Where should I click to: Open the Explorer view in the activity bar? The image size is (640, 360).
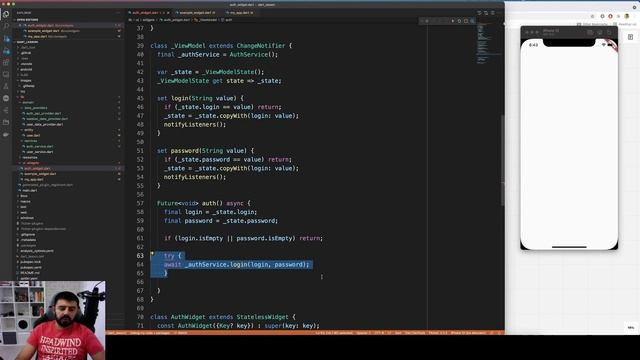pyautogui.click(x=6, y=14)
